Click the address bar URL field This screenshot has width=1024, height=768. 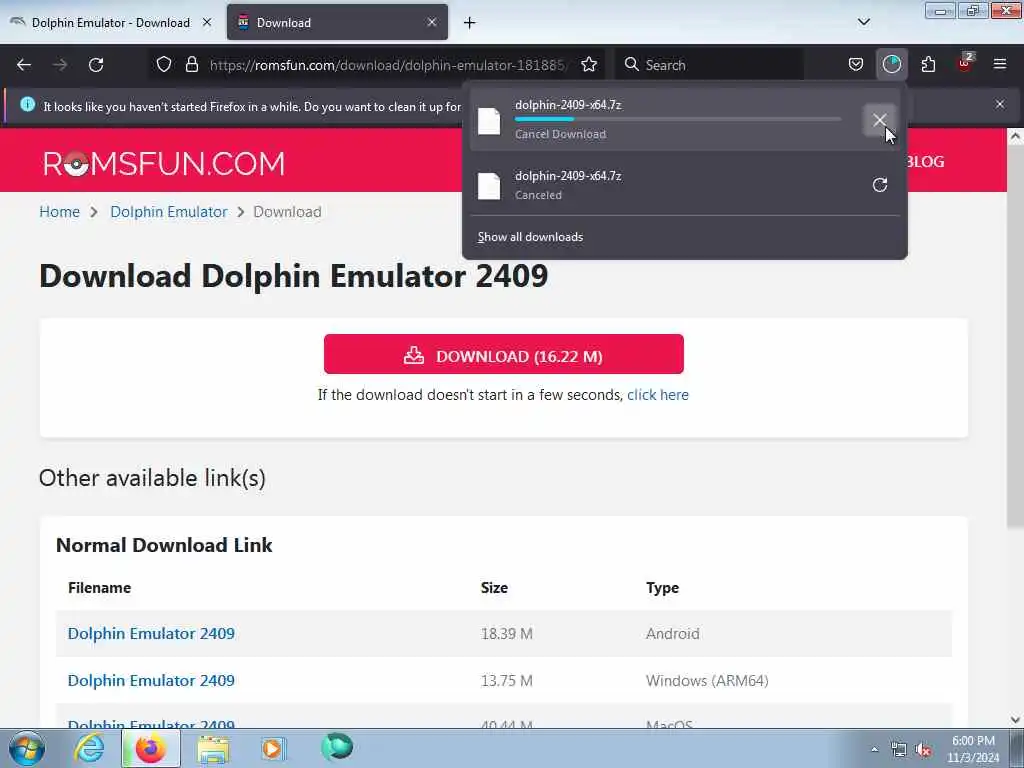[x=389, y=65]
